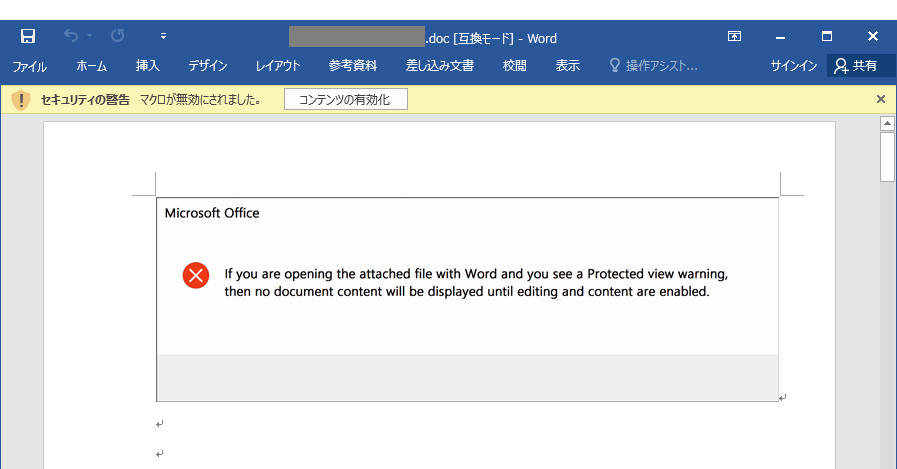Open the ファイル tab
Screen dimensions: 897x469
pyautogui.click(x=30, y=66)
